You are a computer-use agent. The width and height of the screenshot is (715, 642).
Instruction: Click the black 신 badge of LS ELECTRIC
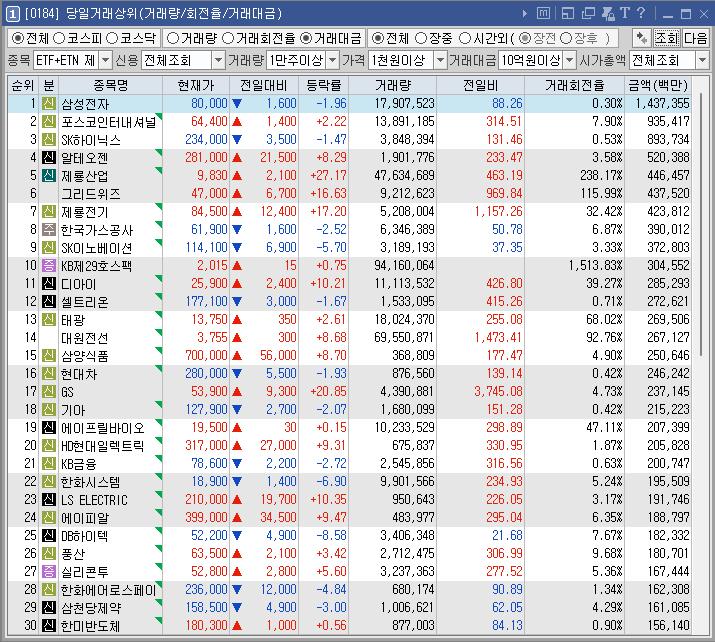tap(49, 499)
